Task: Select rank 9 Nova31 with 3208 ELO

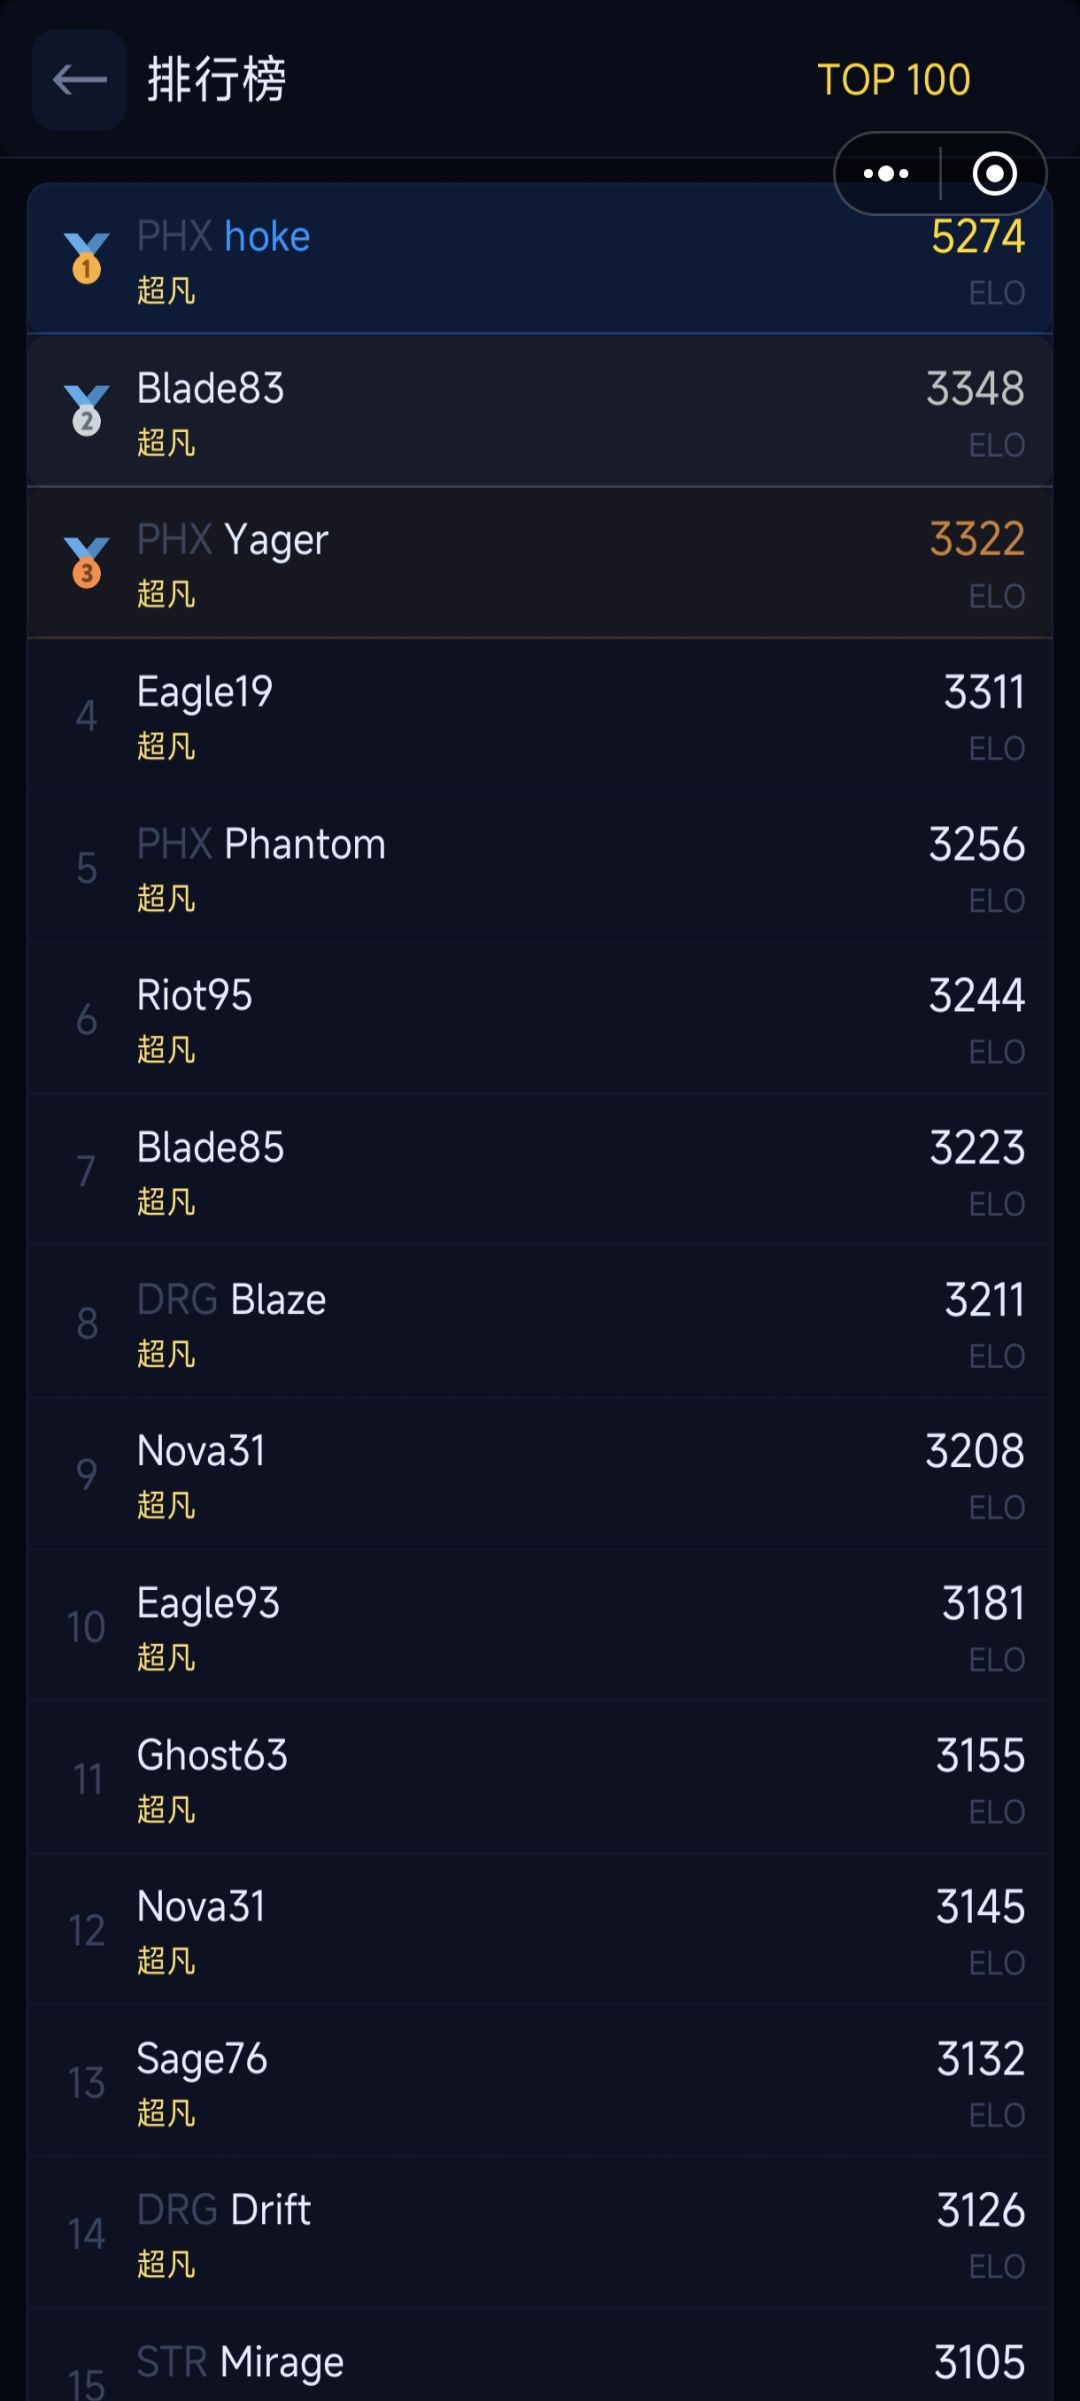Action: pyautogui.click(x=540, y=1475)
